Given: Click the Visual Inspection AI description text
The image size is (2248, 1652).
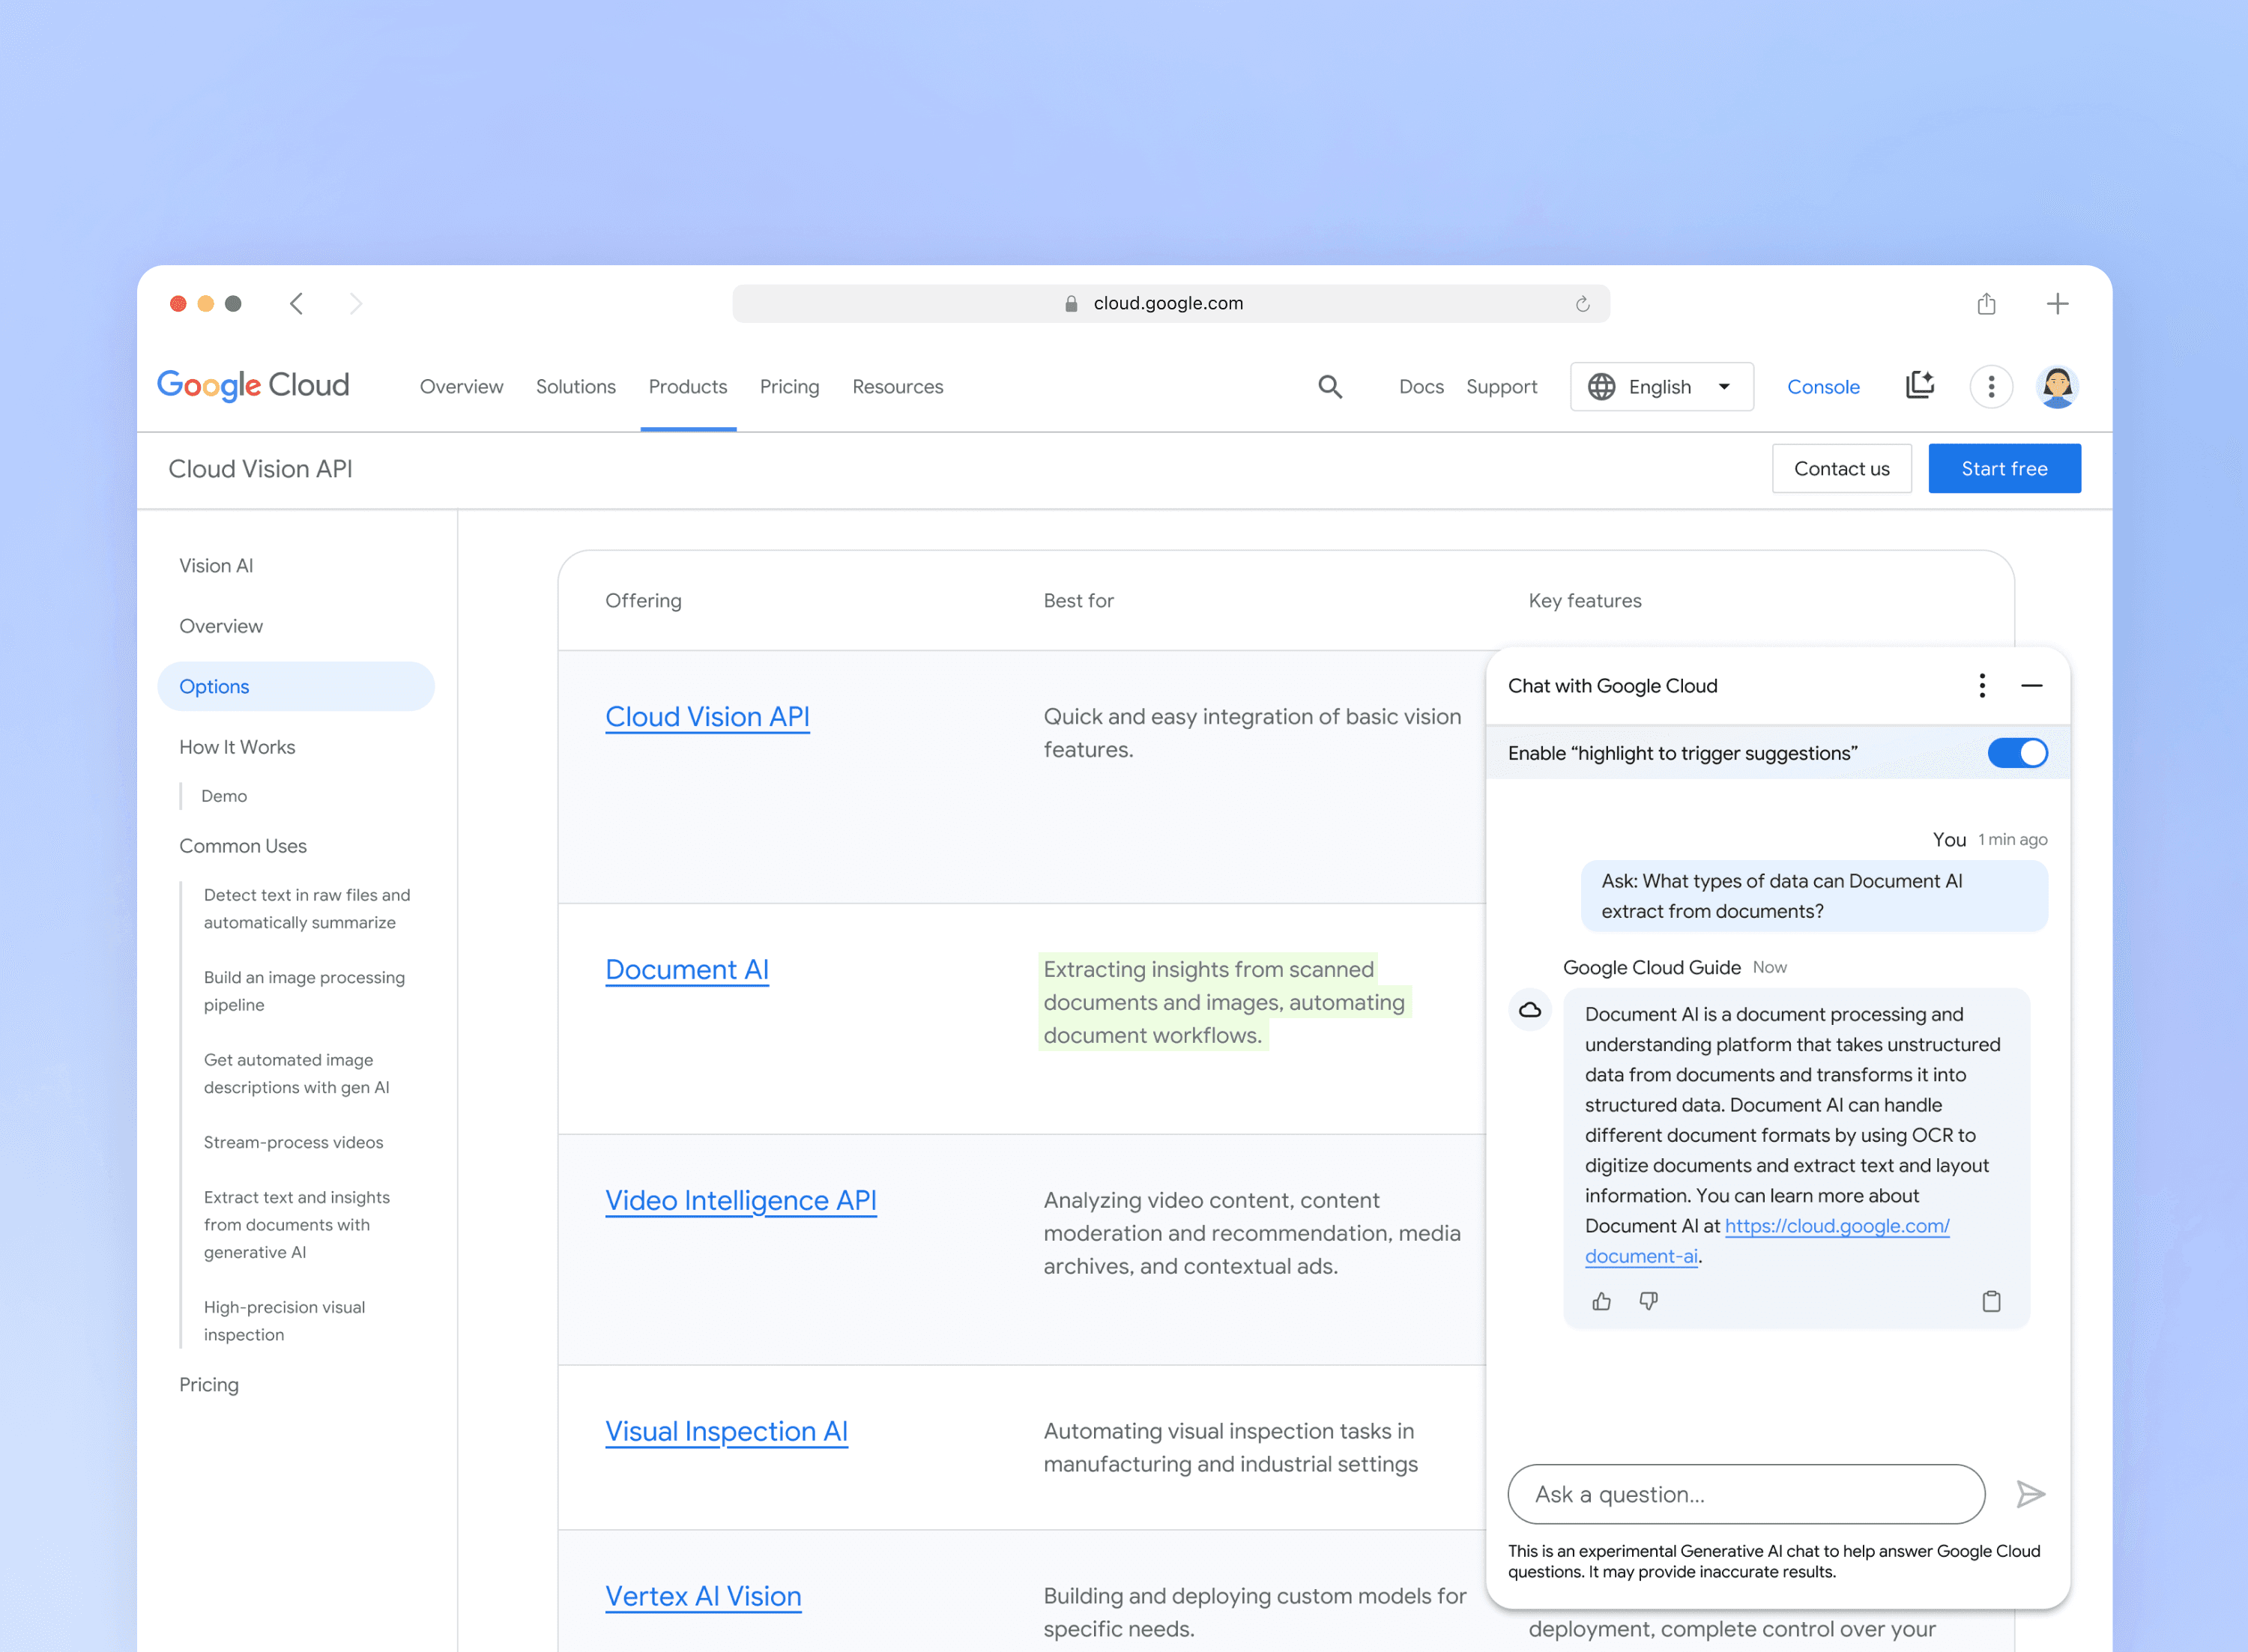Looking at the screenshot, I should click(x=1230, y=1448).
